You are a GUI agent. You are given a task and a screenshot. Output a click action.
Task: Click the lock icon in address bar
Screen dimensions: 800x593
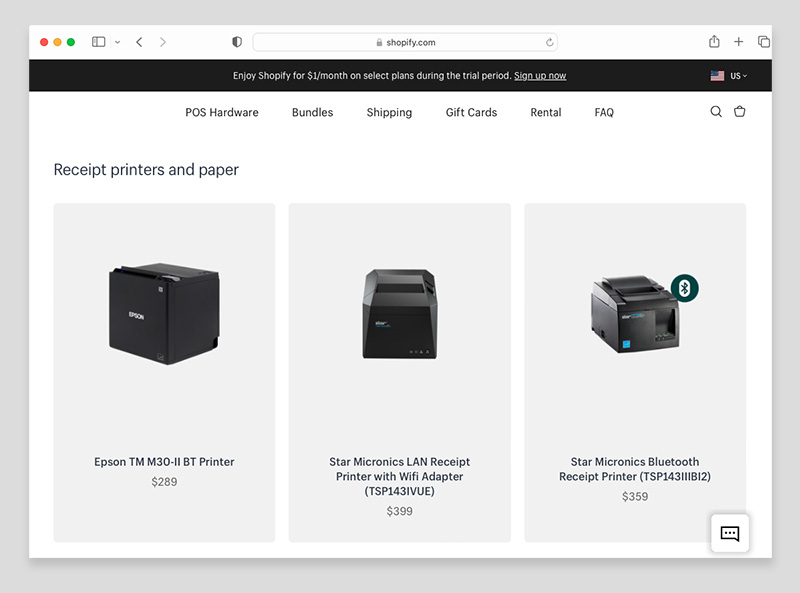[379, 42]
